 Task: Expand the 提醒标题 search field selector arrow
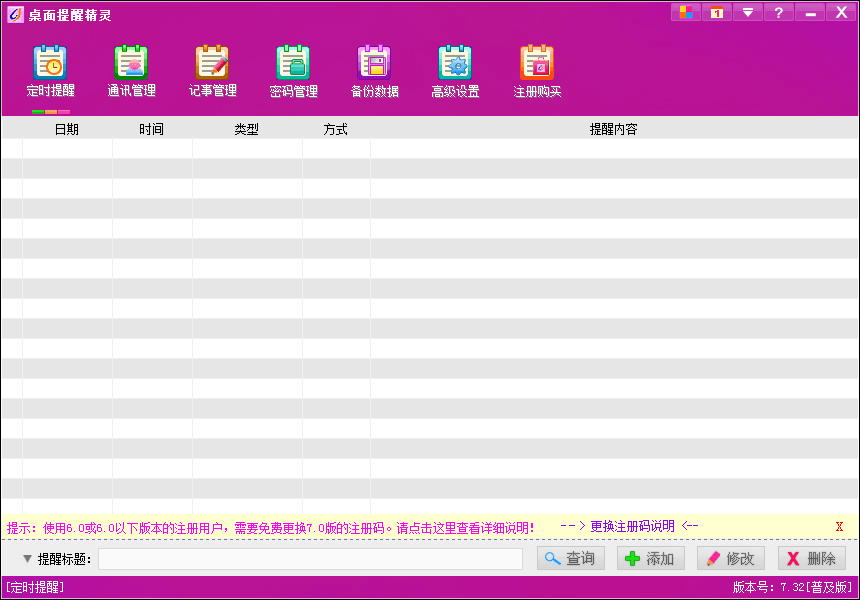tap(27, 559)
